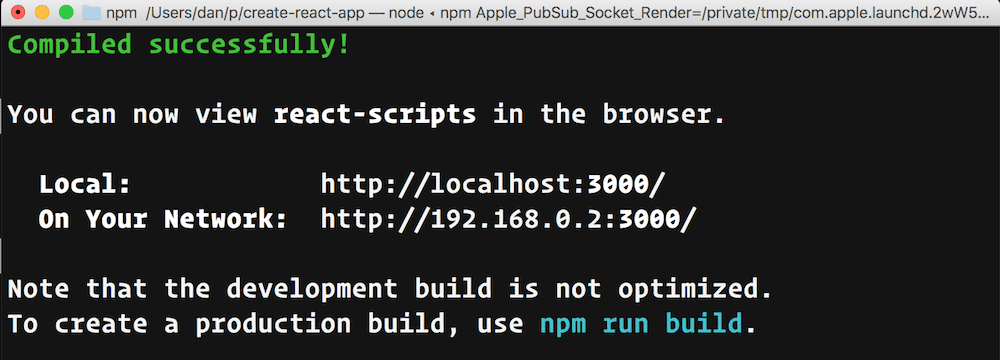The height and width of the screenshot is (360, 1000).
Task: Click the folder proxy icon in title bar
Action: point(92,13)
